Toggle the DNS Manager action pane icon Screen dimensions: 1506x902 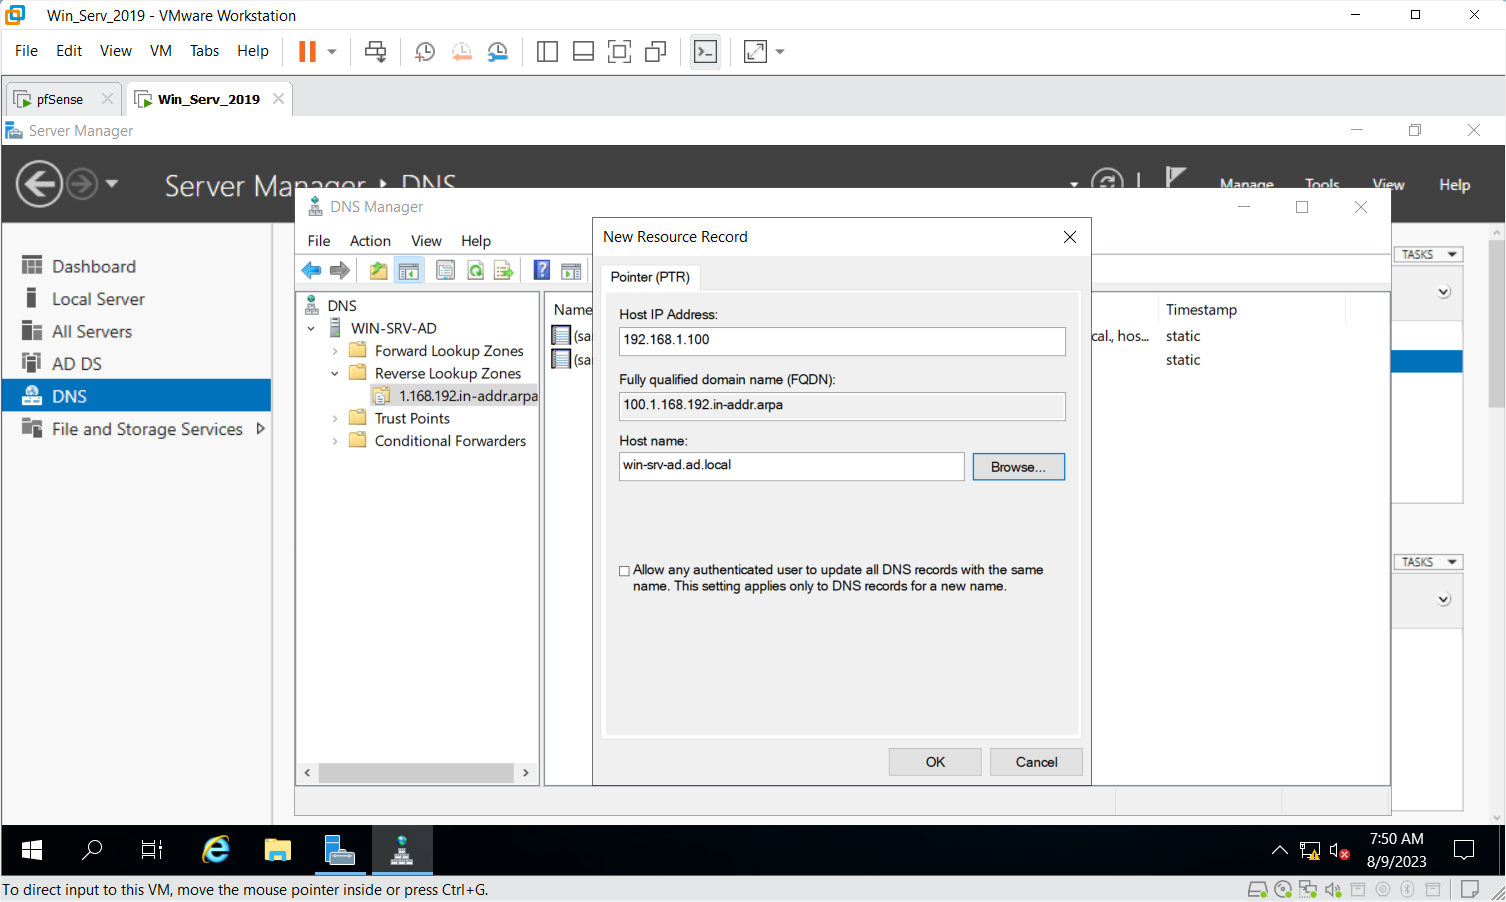pyautogui.click(x=571, y=270)
